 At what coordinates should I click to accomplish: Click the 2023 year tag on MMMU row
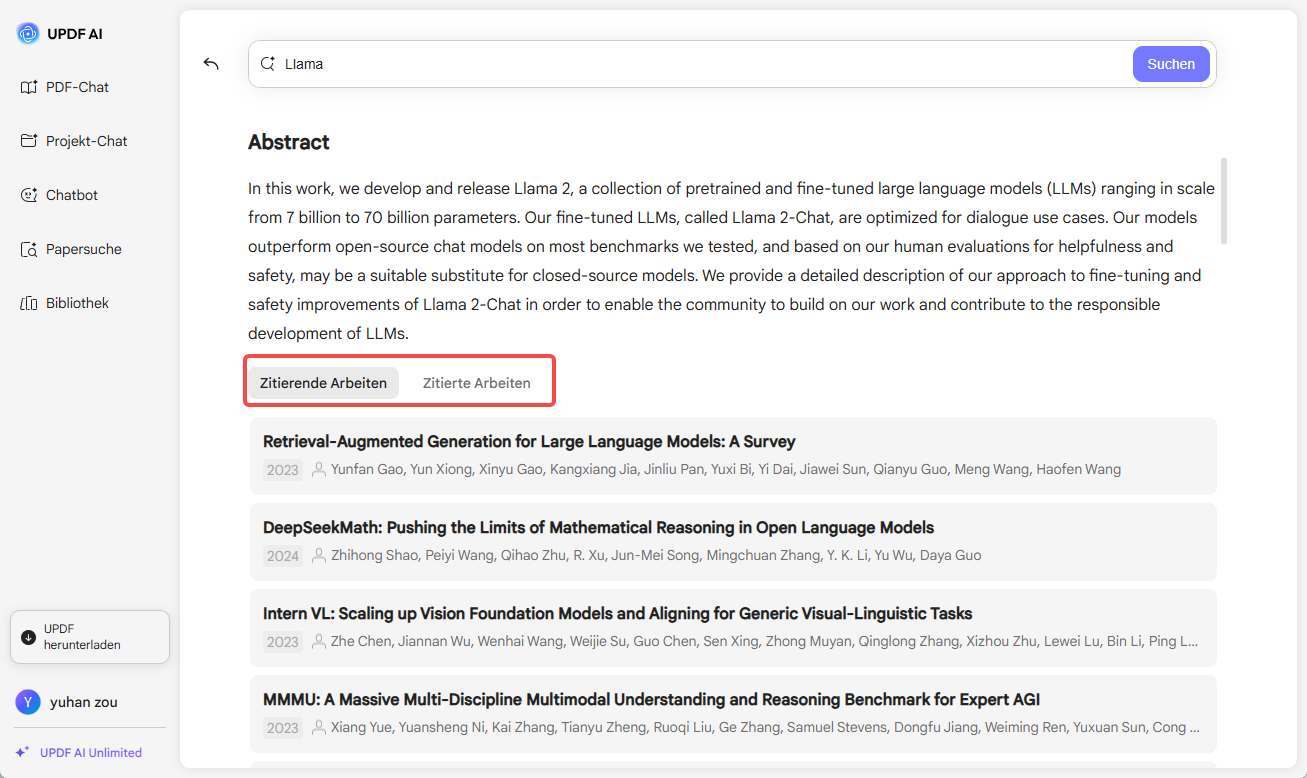coord(283,728)
